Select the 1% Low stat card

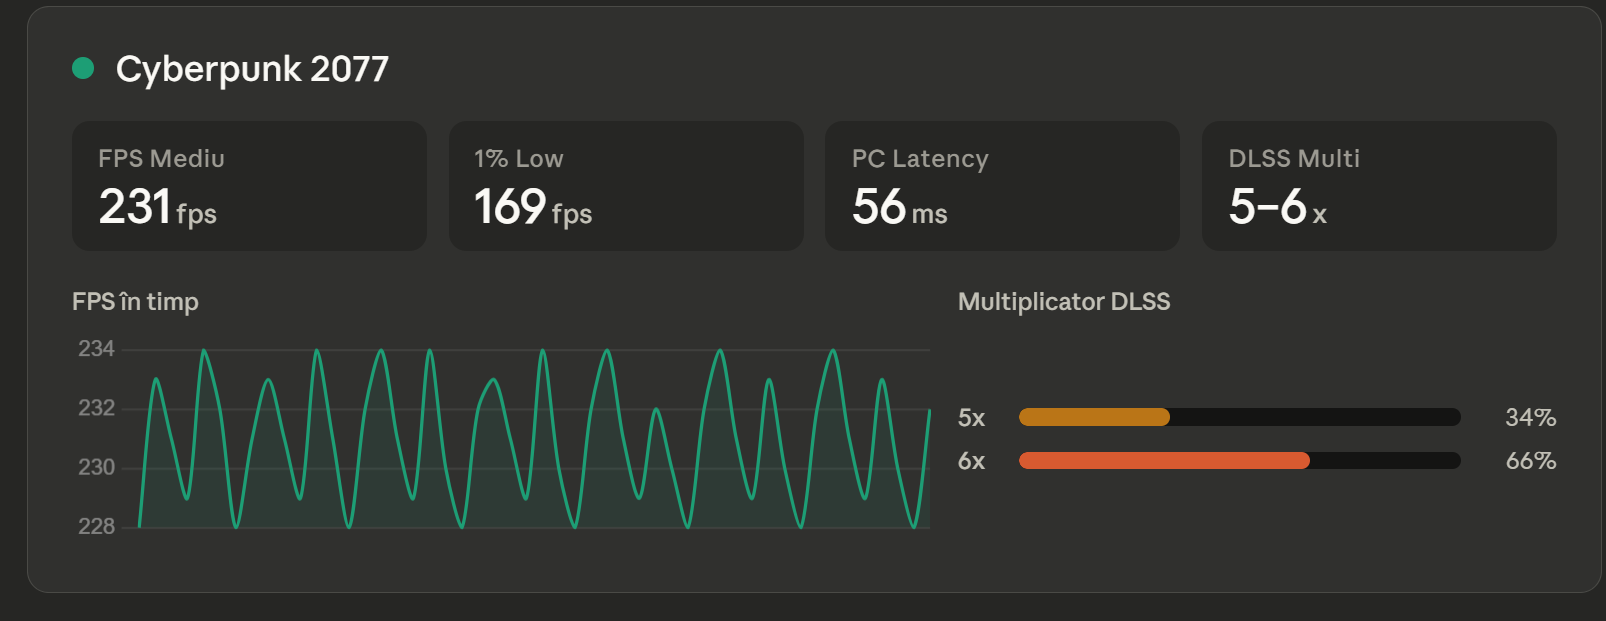[x=626, y=186]
